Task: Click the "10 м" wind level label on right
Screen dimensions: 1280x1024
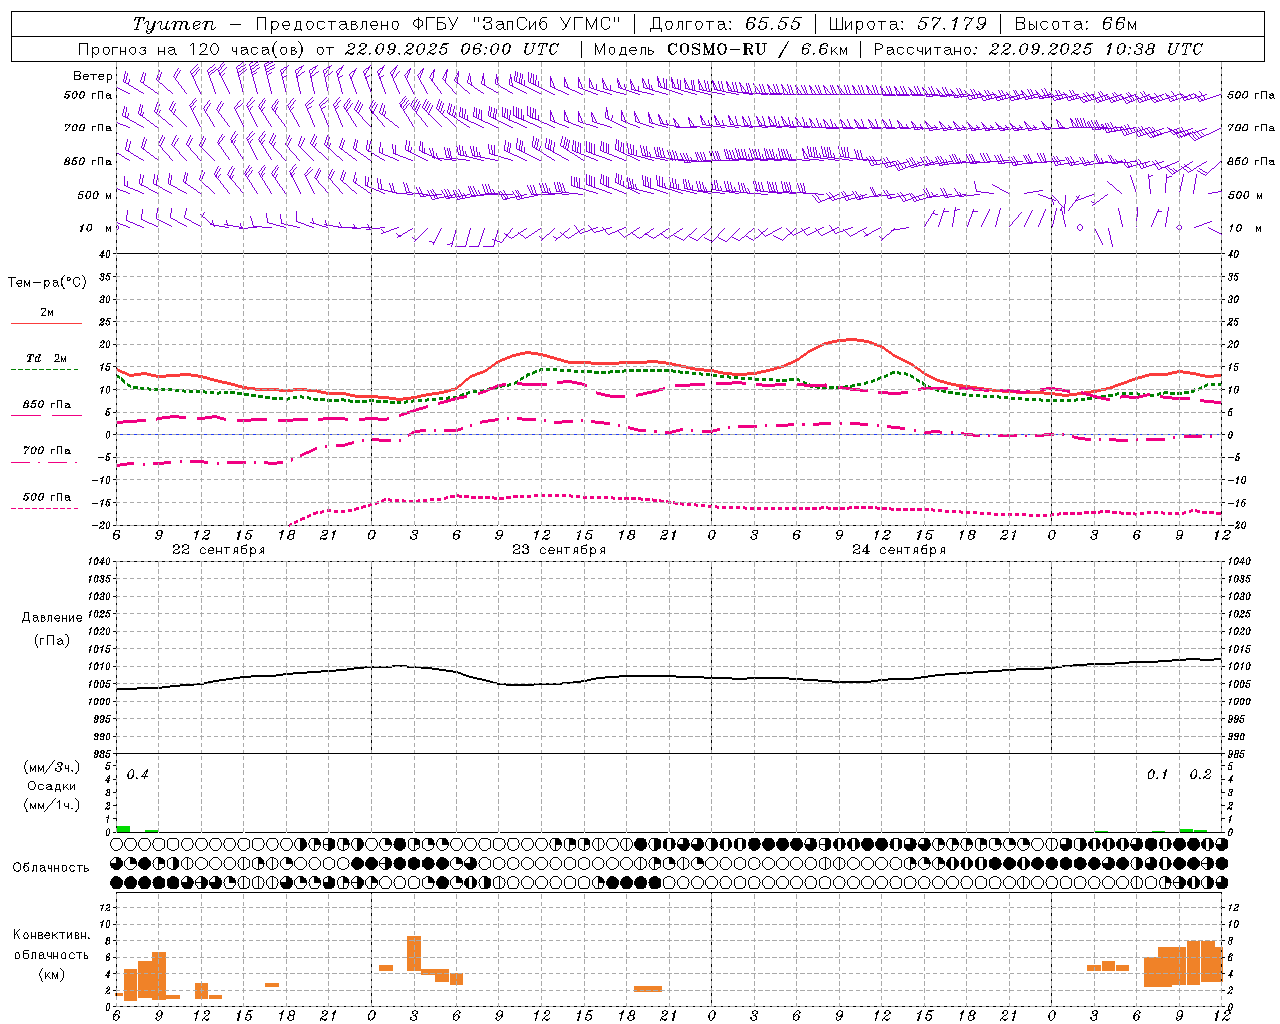Action: click(1243, 229)
